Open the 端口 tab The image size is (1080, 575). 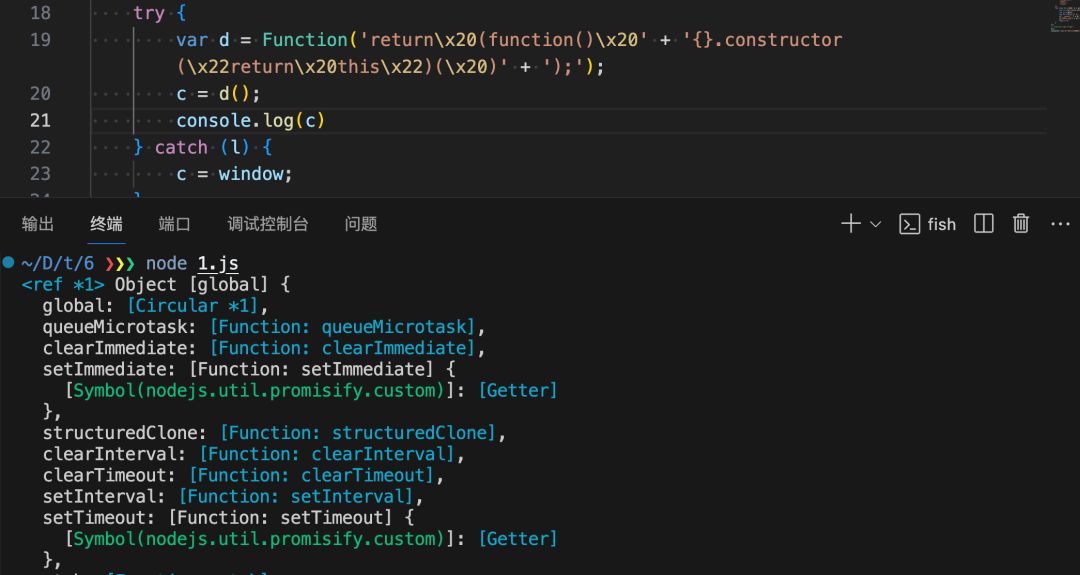pyautogui.click(x=174, y=224)
